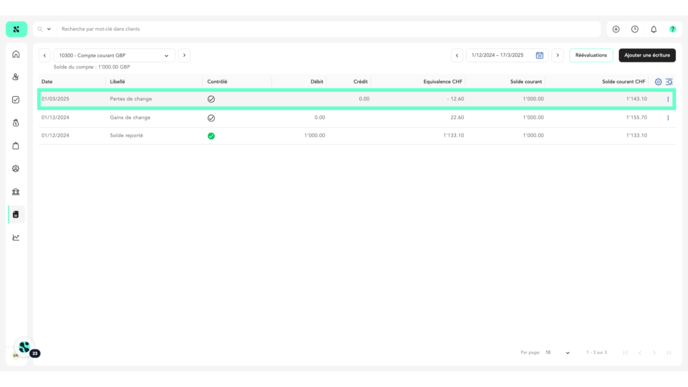Toggle controlled status for Gains de change
Screen dimensions: 688x387
coord(211,118)
